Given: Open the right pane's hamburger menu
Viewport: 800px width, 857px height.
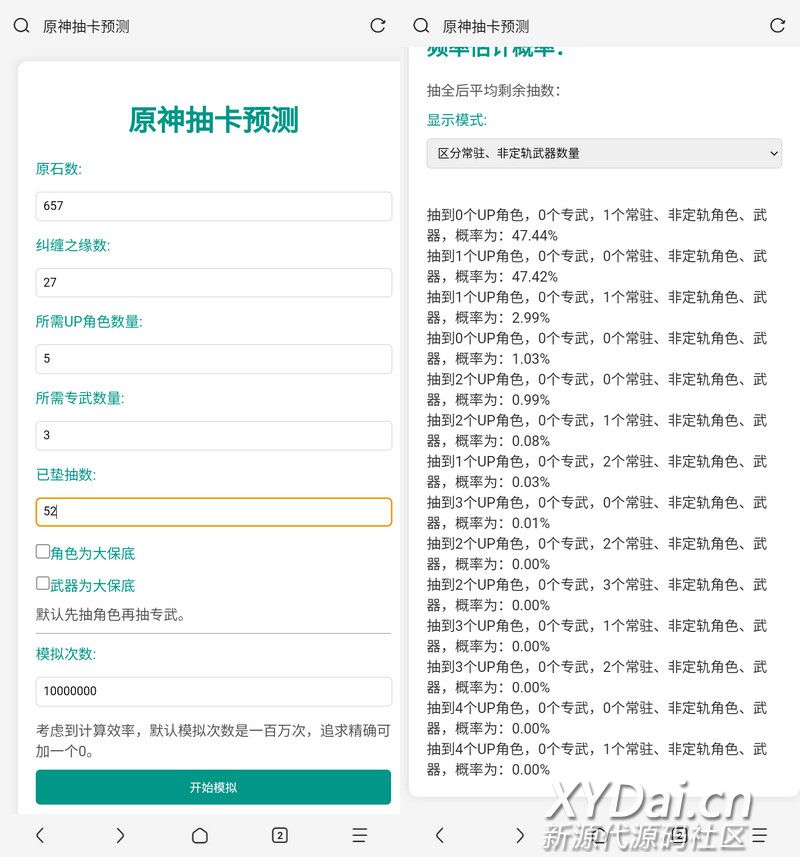Looking at the screenshot, I should [760, 835].
